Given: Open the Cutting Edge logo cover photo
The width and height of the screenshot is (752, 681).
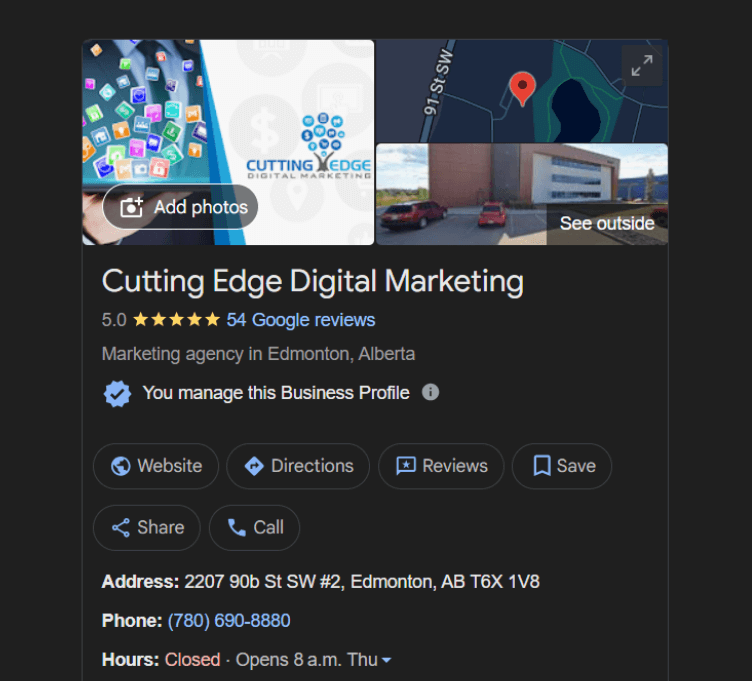Looking at the screenshot, I should (x=228, y=142).
